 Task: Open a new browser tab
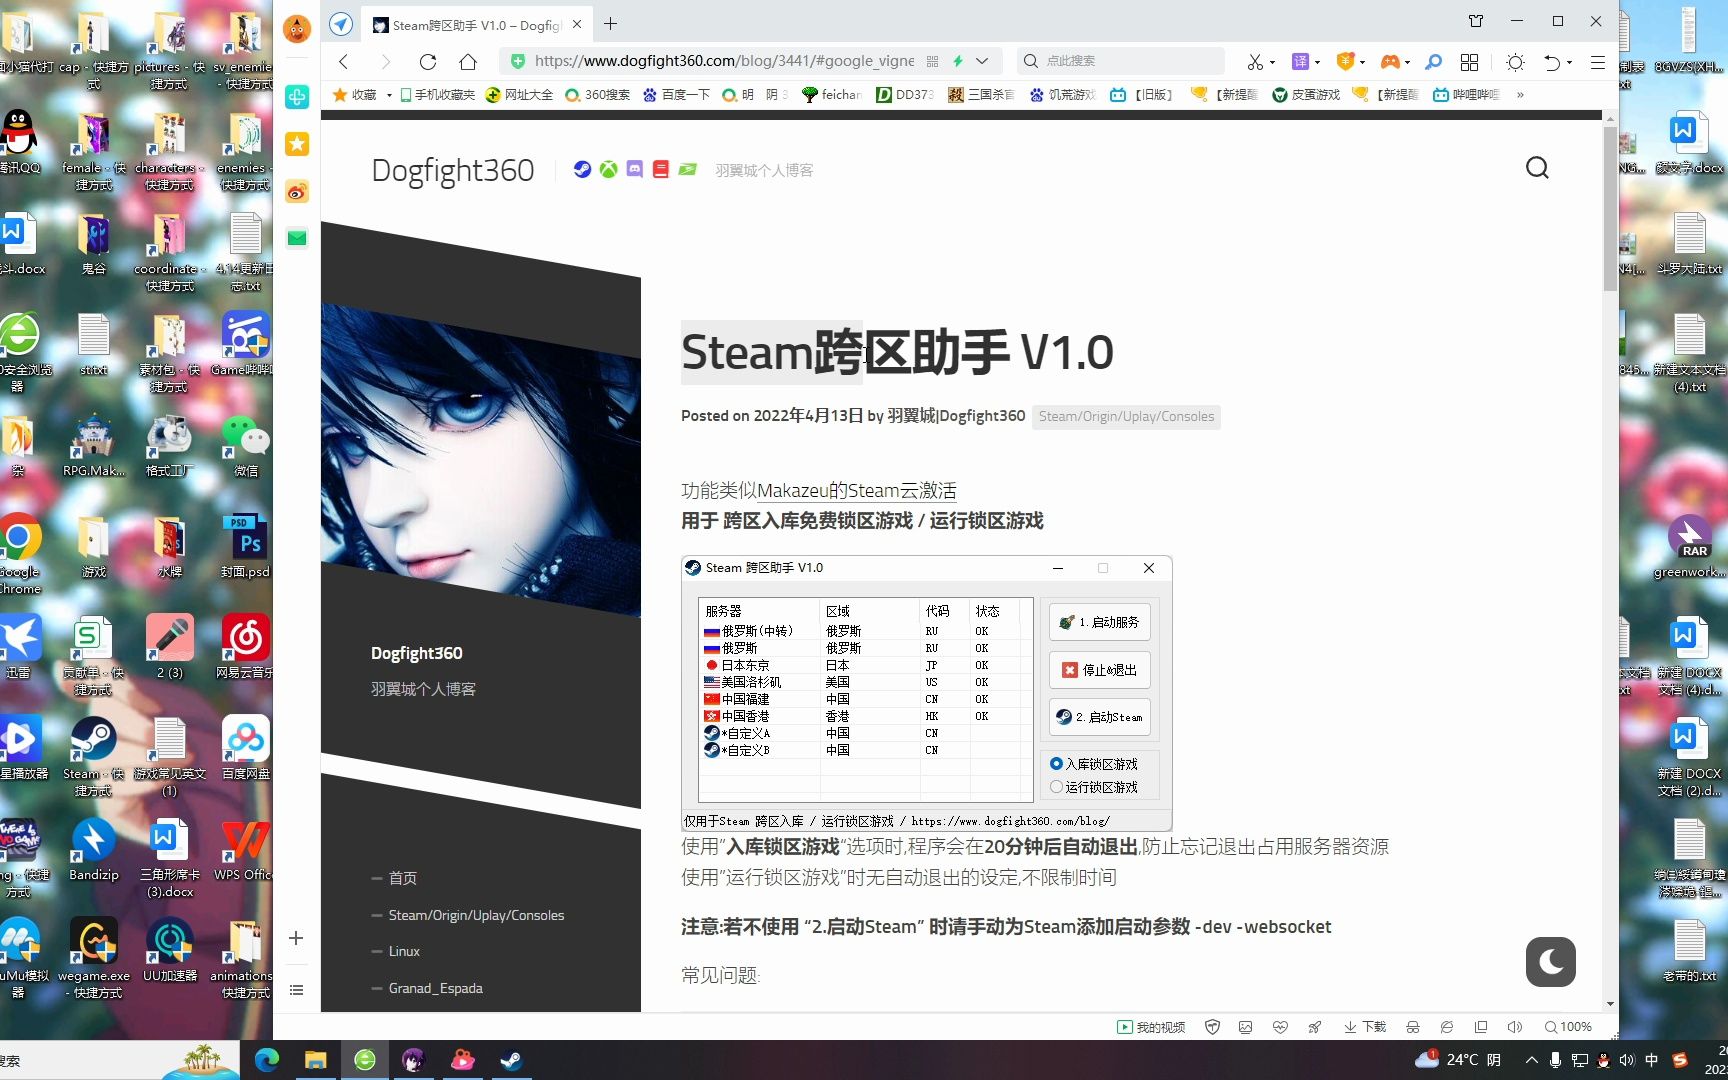pyautogui.click(x=610, y=24)
